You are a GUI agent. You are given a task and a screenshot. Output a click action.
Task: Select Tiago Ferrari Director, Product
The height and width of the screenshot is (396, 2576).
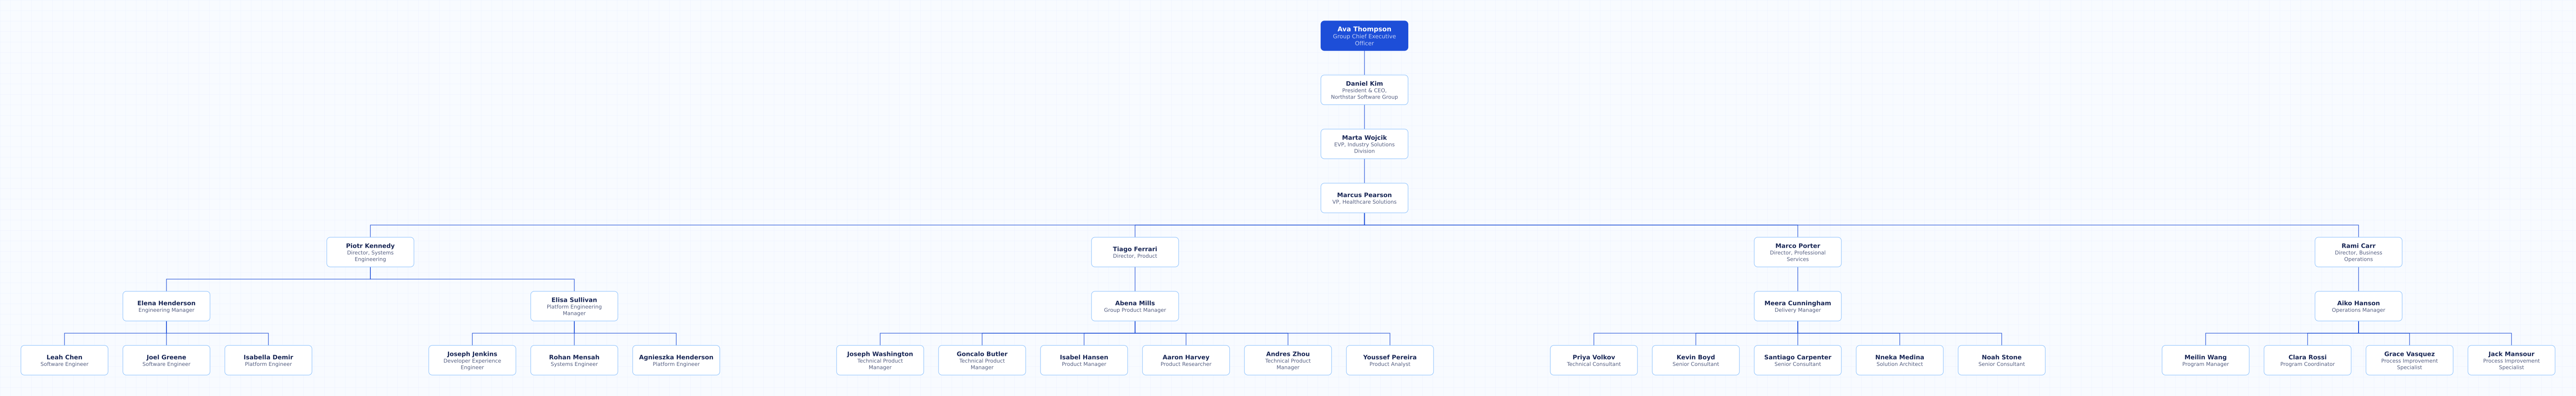pos(1135,252)
